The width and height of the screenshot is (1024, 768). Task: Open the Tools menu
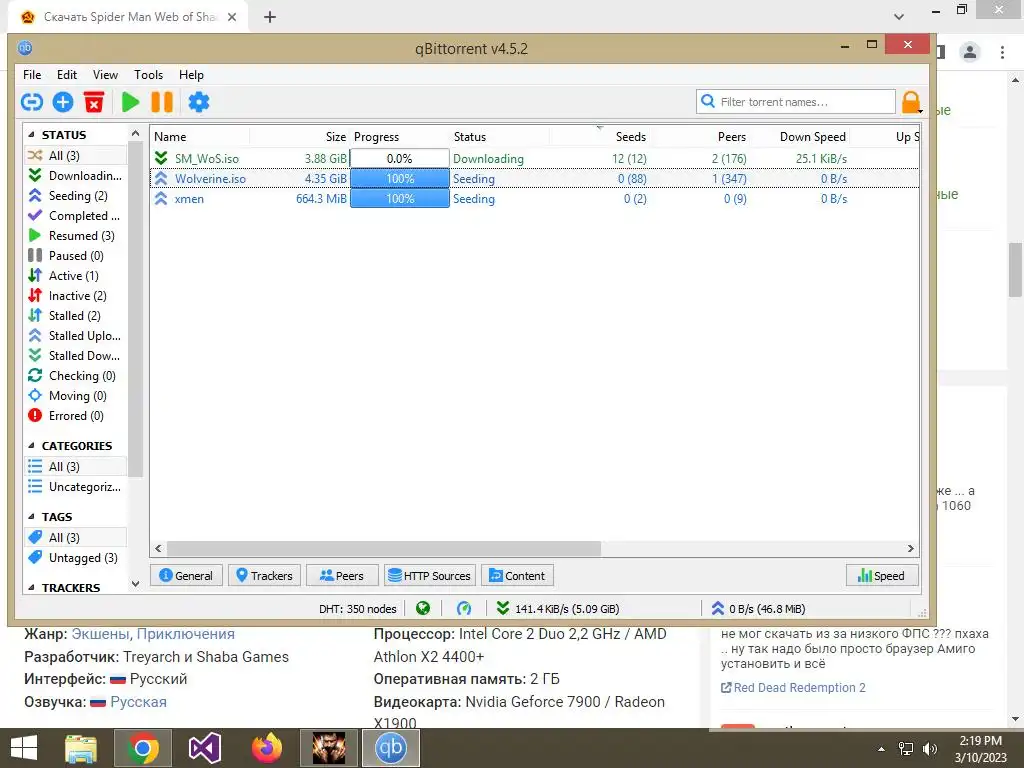[148, 75]
